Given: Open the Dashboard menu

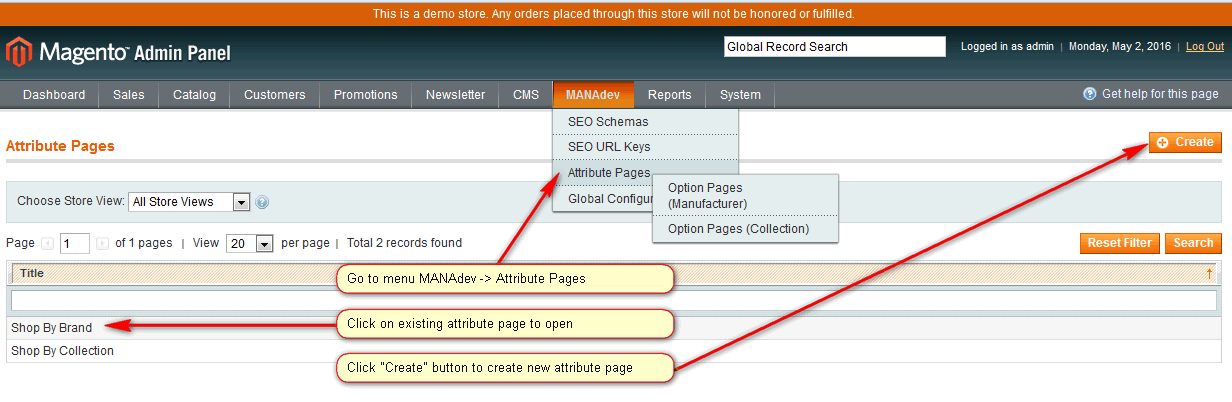Looking at the screenshot, I should pos(54,95).
